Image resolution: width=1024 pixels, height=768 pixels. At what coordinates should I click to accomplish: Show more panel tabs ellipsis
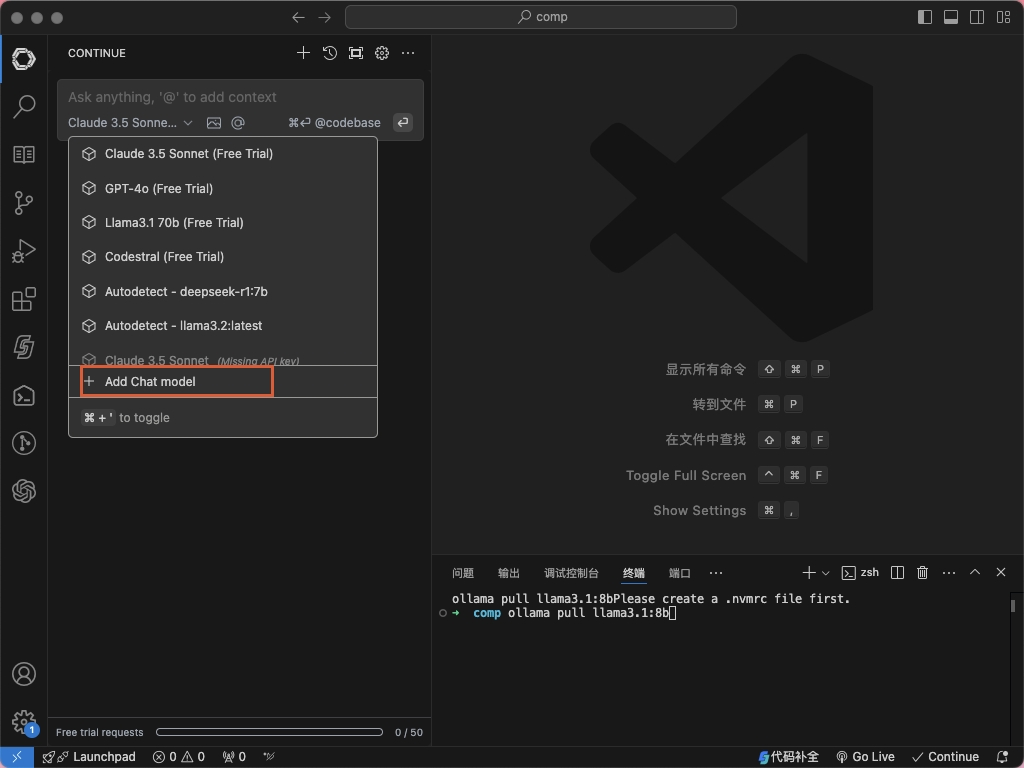(716, 573)
